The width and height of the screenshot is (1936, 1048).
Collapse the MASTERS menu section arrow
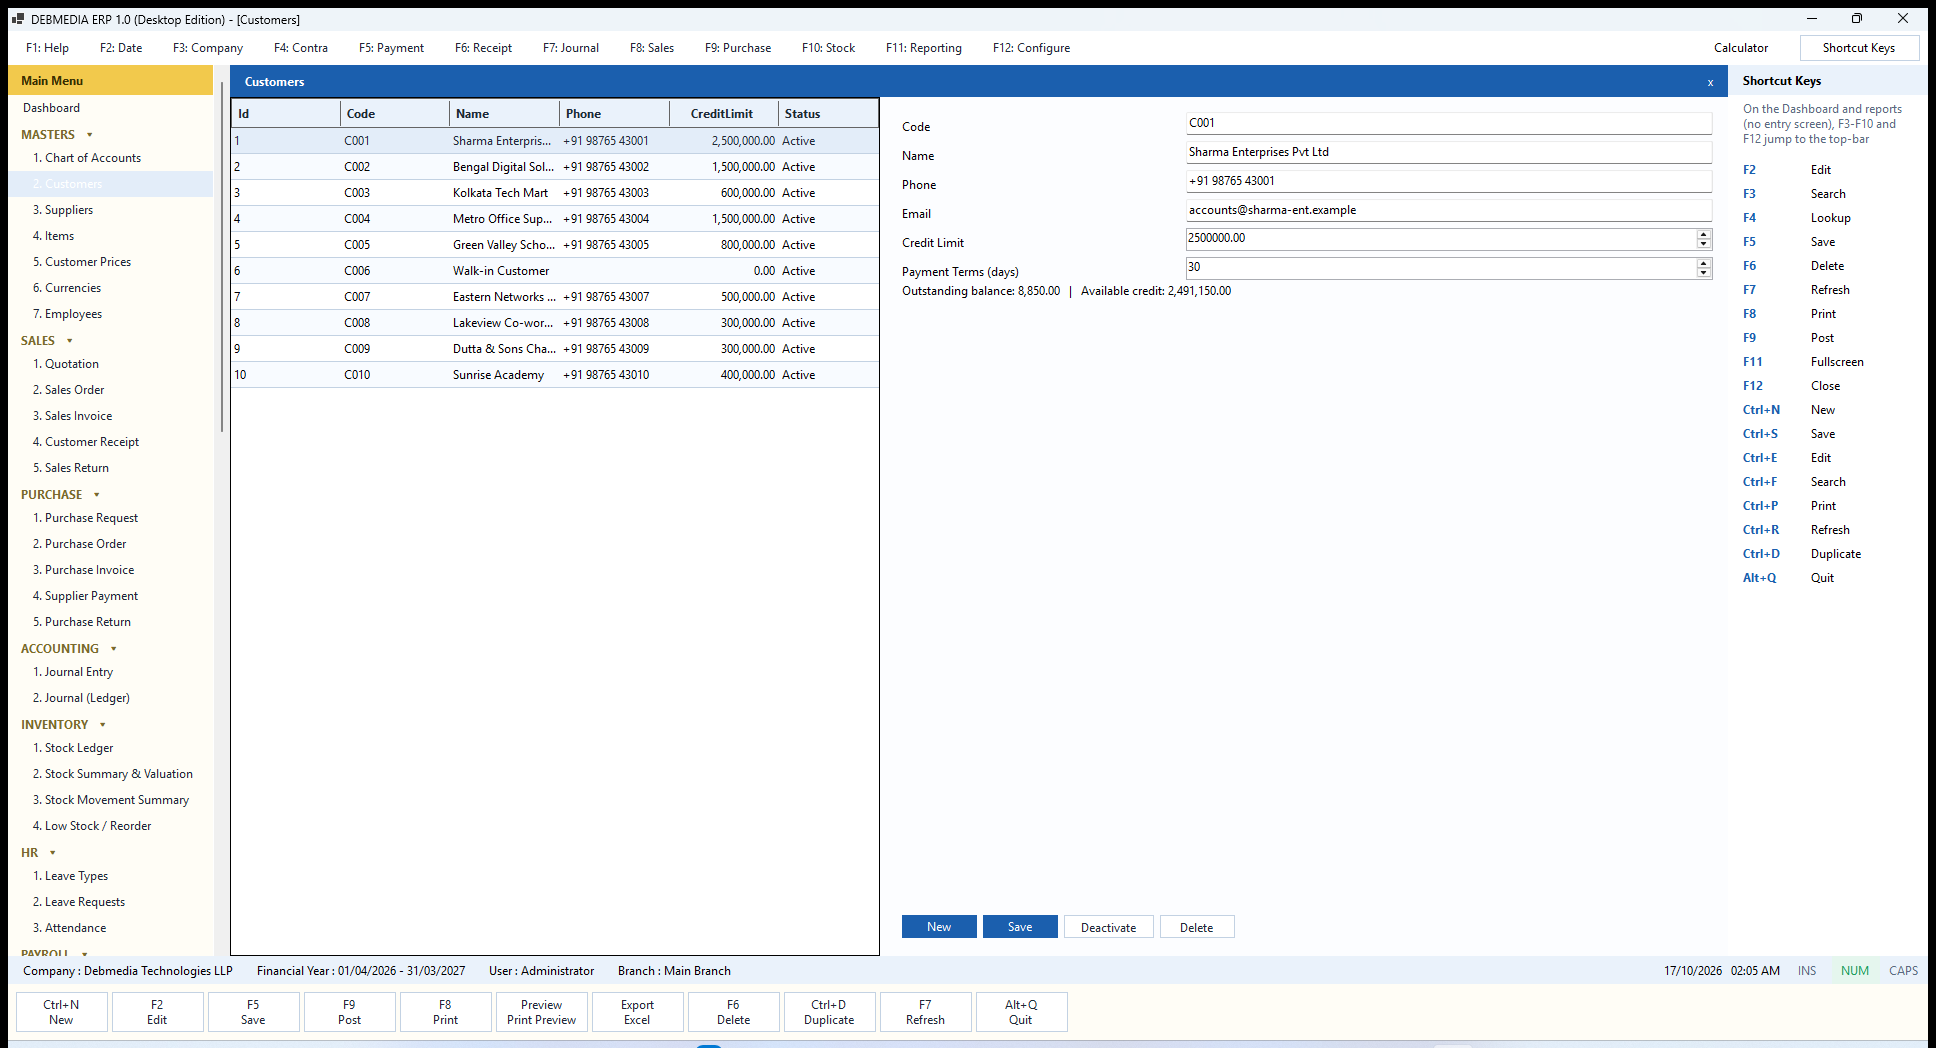(x=90, y=135)
